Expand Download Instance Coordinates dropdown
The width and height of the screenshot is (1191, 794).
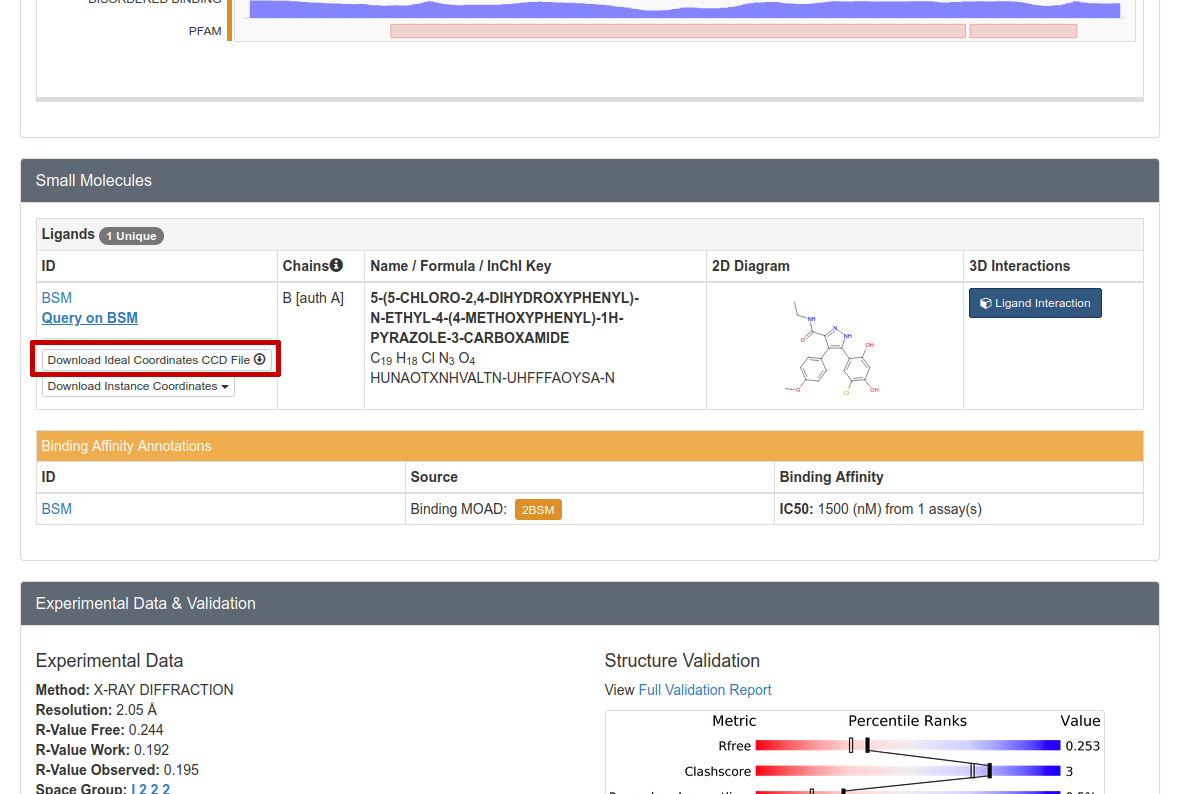point(138,386)
